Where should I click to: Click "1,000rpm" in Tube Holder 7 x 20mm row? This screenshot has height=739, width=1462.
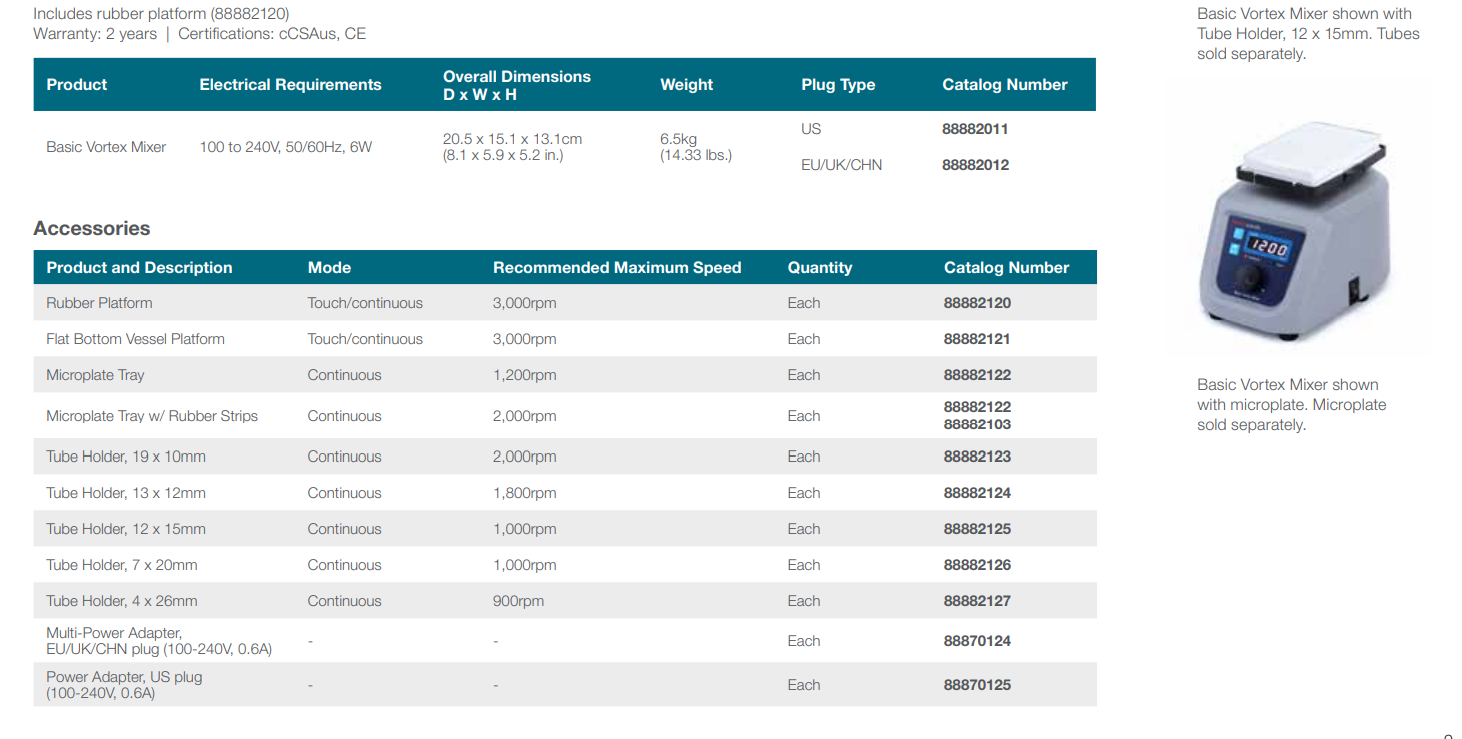point(524,565)
